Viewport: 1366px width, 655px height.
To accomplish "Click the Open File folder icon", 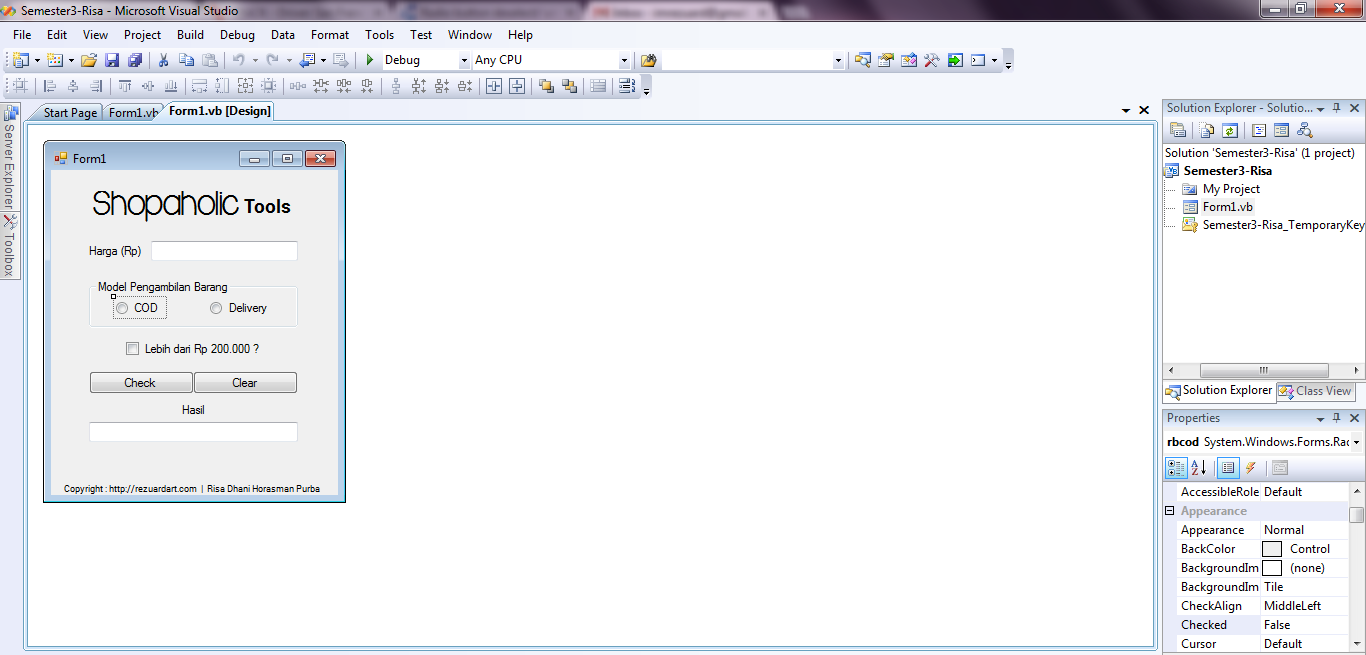I will pyautogui.click(x=89, y=60).
